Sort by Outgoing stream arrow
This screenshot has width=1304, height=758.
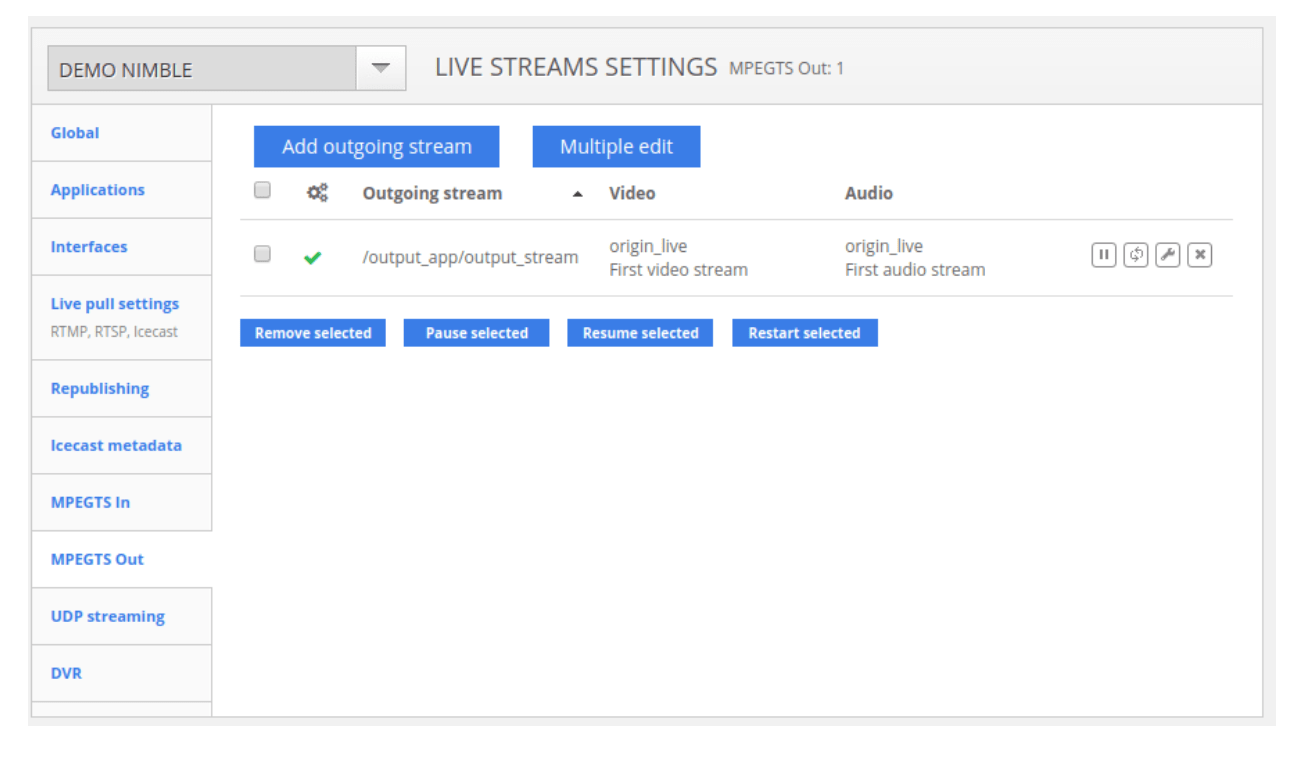(x=577, y=195)
